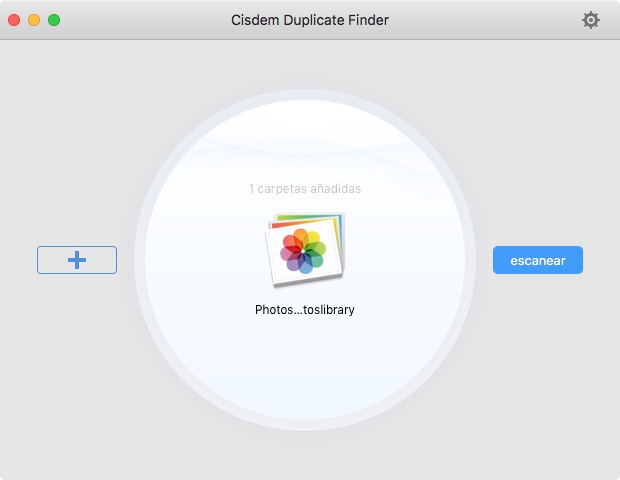Click the grey background below the plus button

coord(77,356)
